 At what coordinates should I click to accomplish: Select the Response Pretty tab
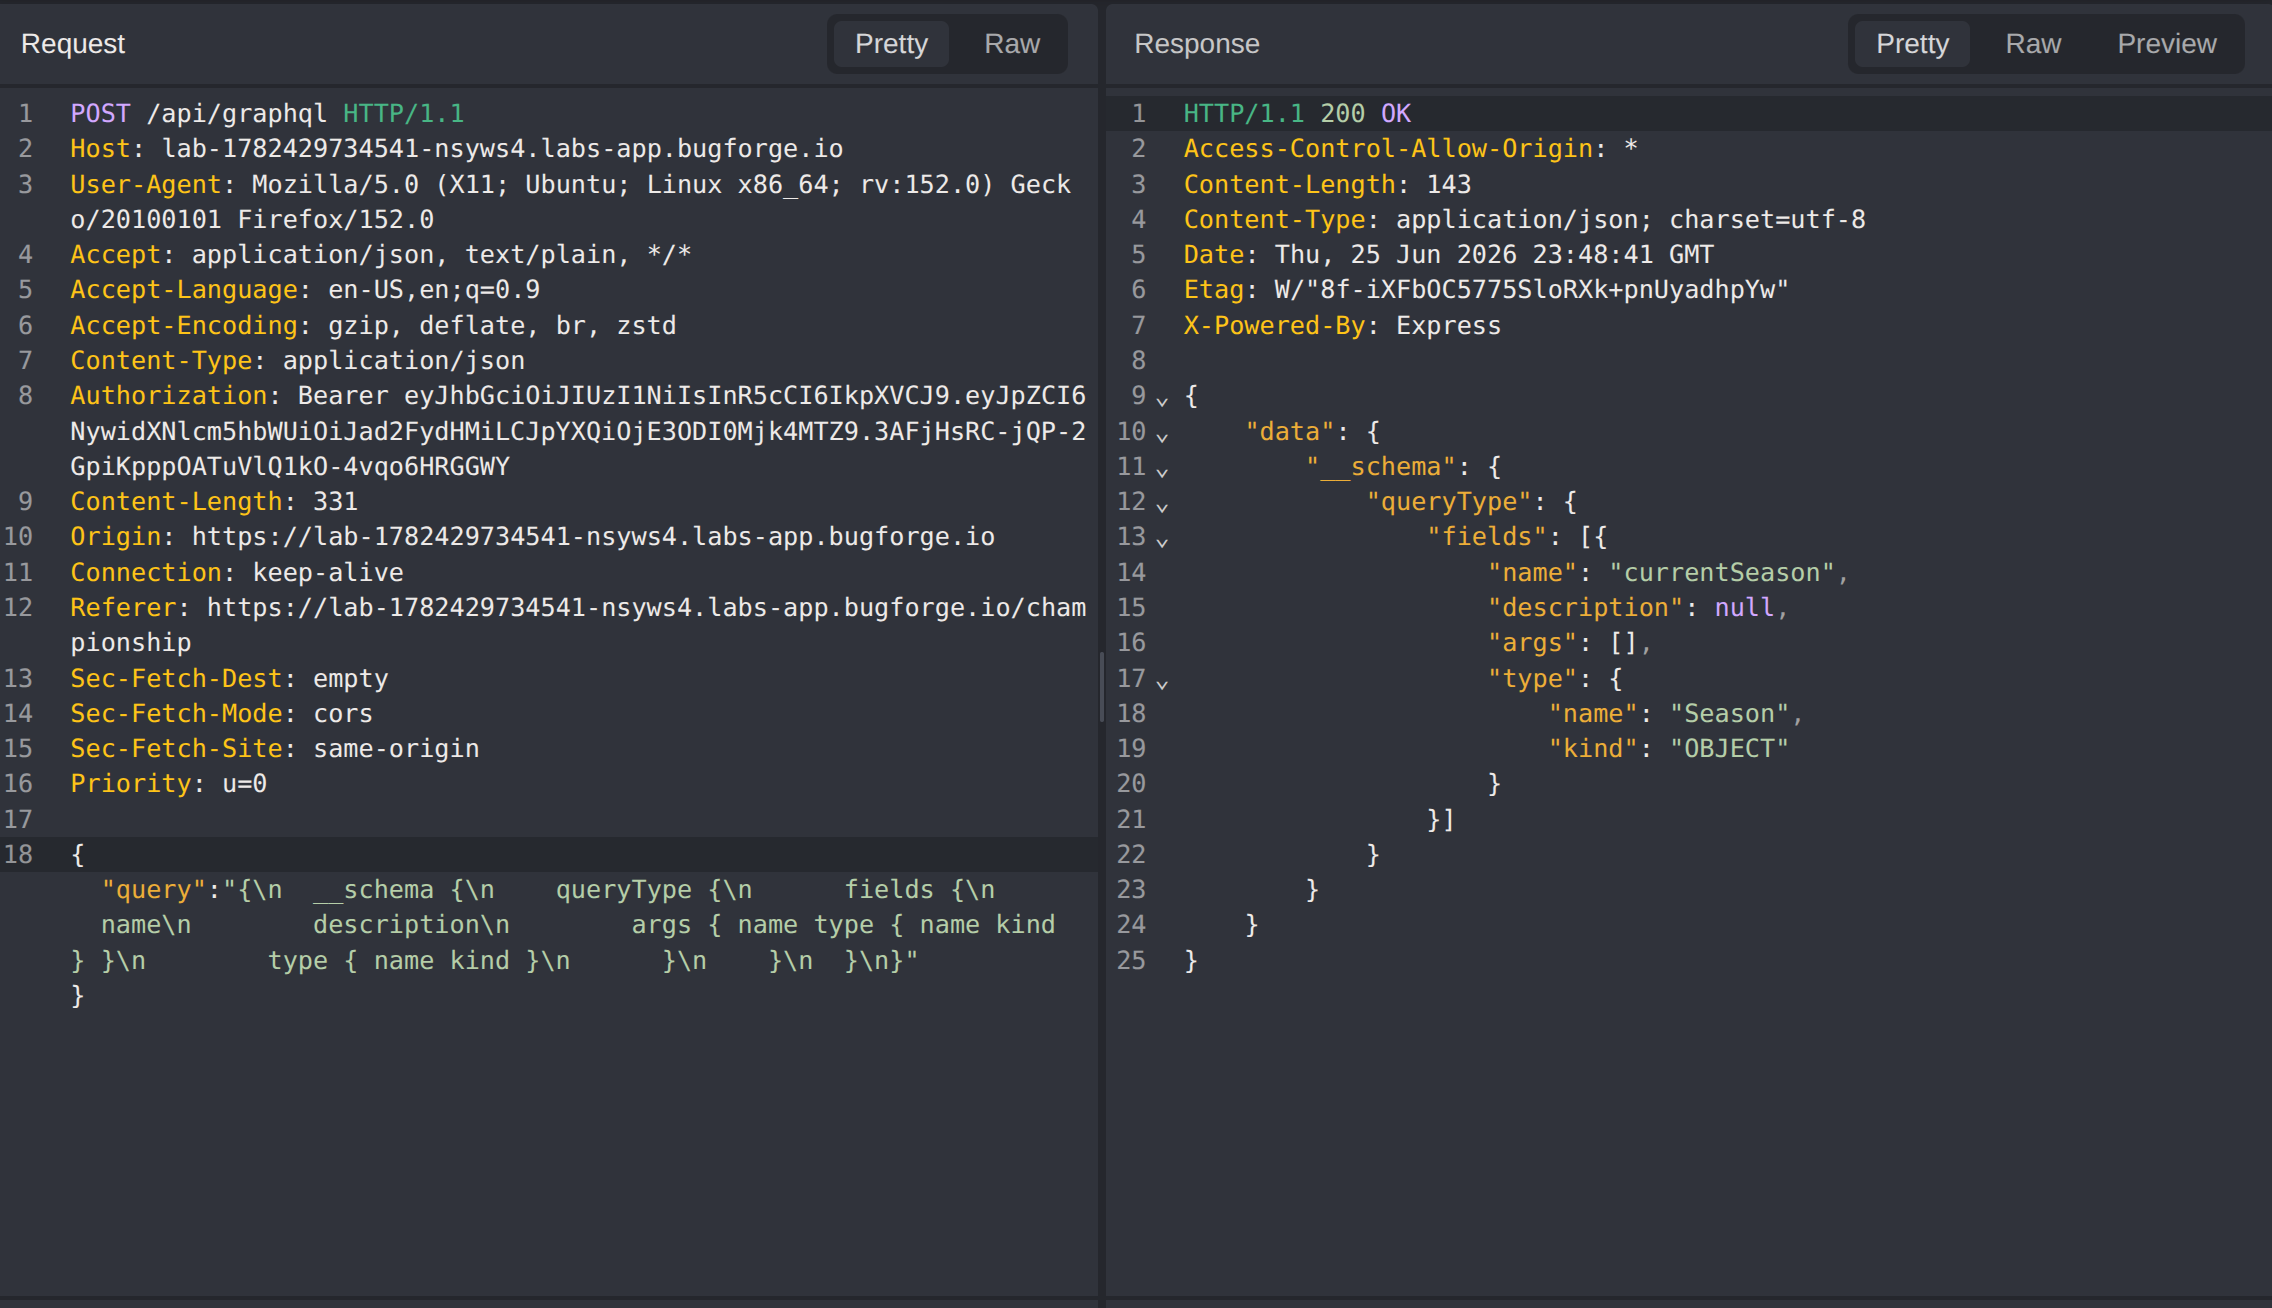pos(1912,44)
